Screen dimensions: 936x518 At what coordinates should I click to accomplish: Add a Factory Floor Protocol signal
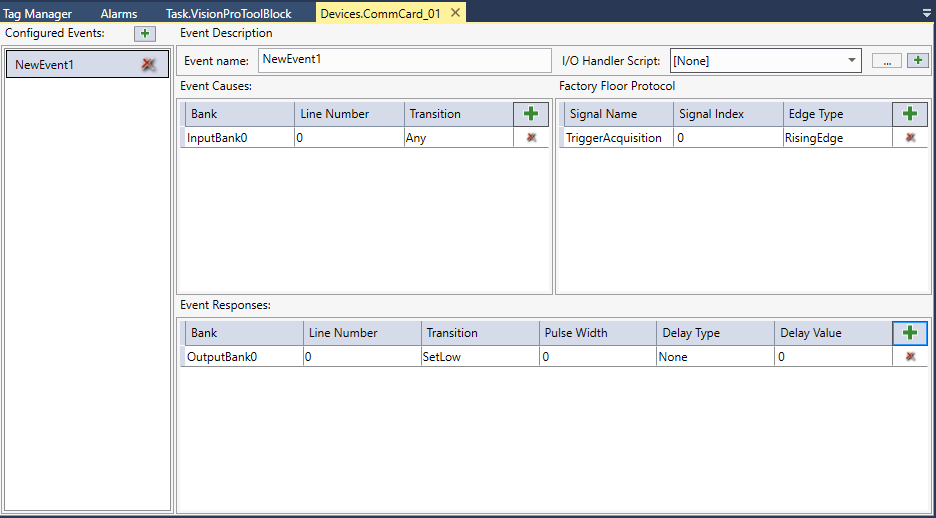(x=910, y=114)
